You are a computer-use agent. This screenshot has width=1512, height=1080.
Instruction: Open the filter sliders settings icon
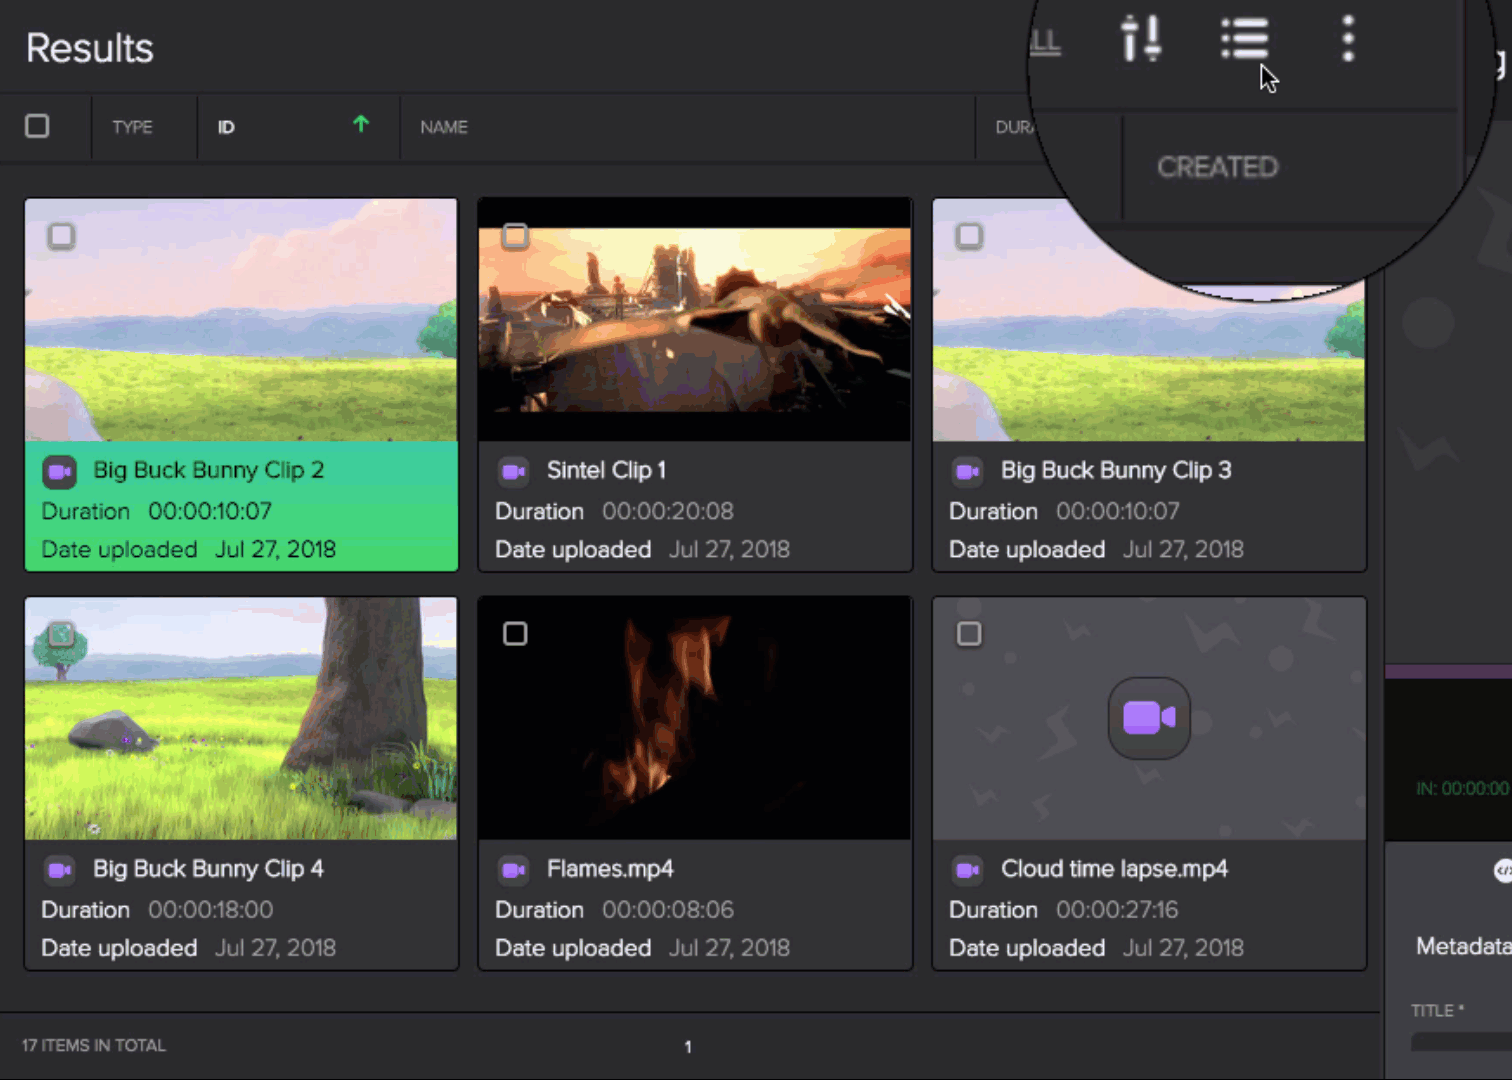[x=1140, y=40]
